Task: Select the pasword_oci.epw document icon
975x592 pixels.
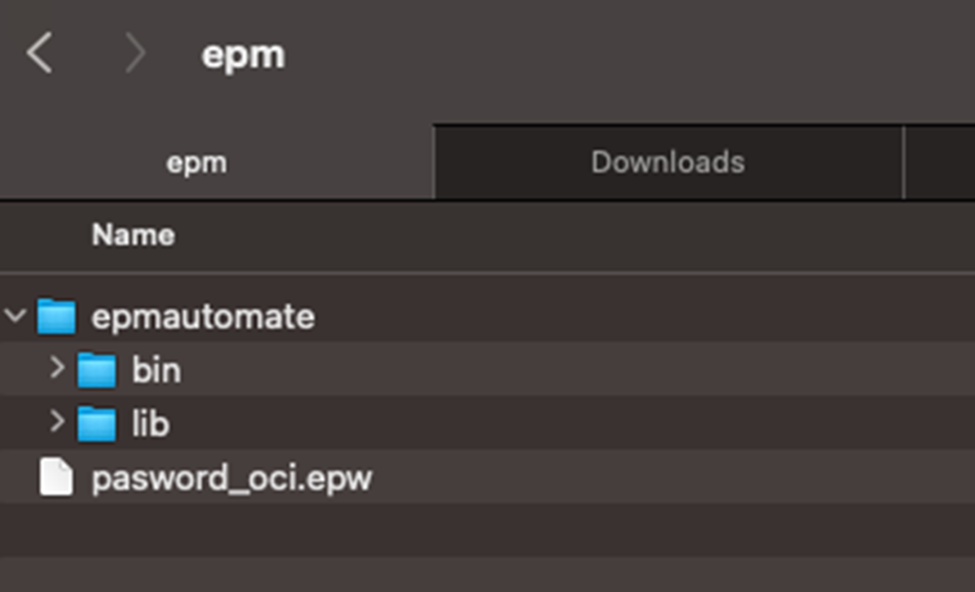Action: coord(56,478)
